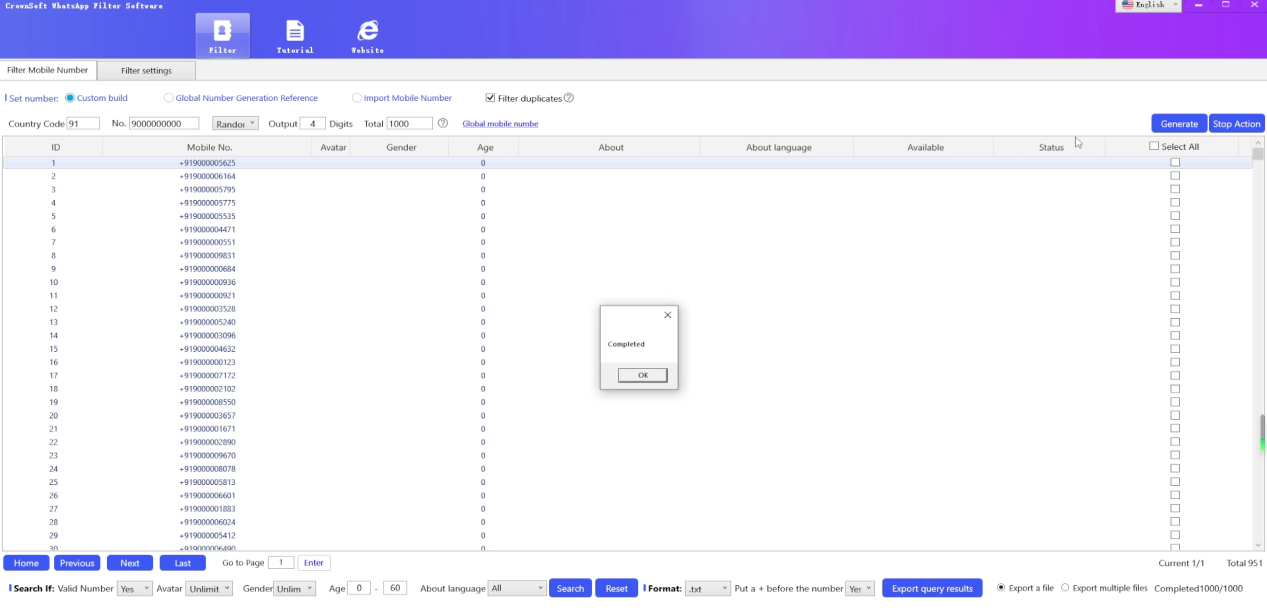The height and width of the screenshot is (613, 1267).
Task: Click the Last page button
Action: pyautogui.click(x=183, y=563)
